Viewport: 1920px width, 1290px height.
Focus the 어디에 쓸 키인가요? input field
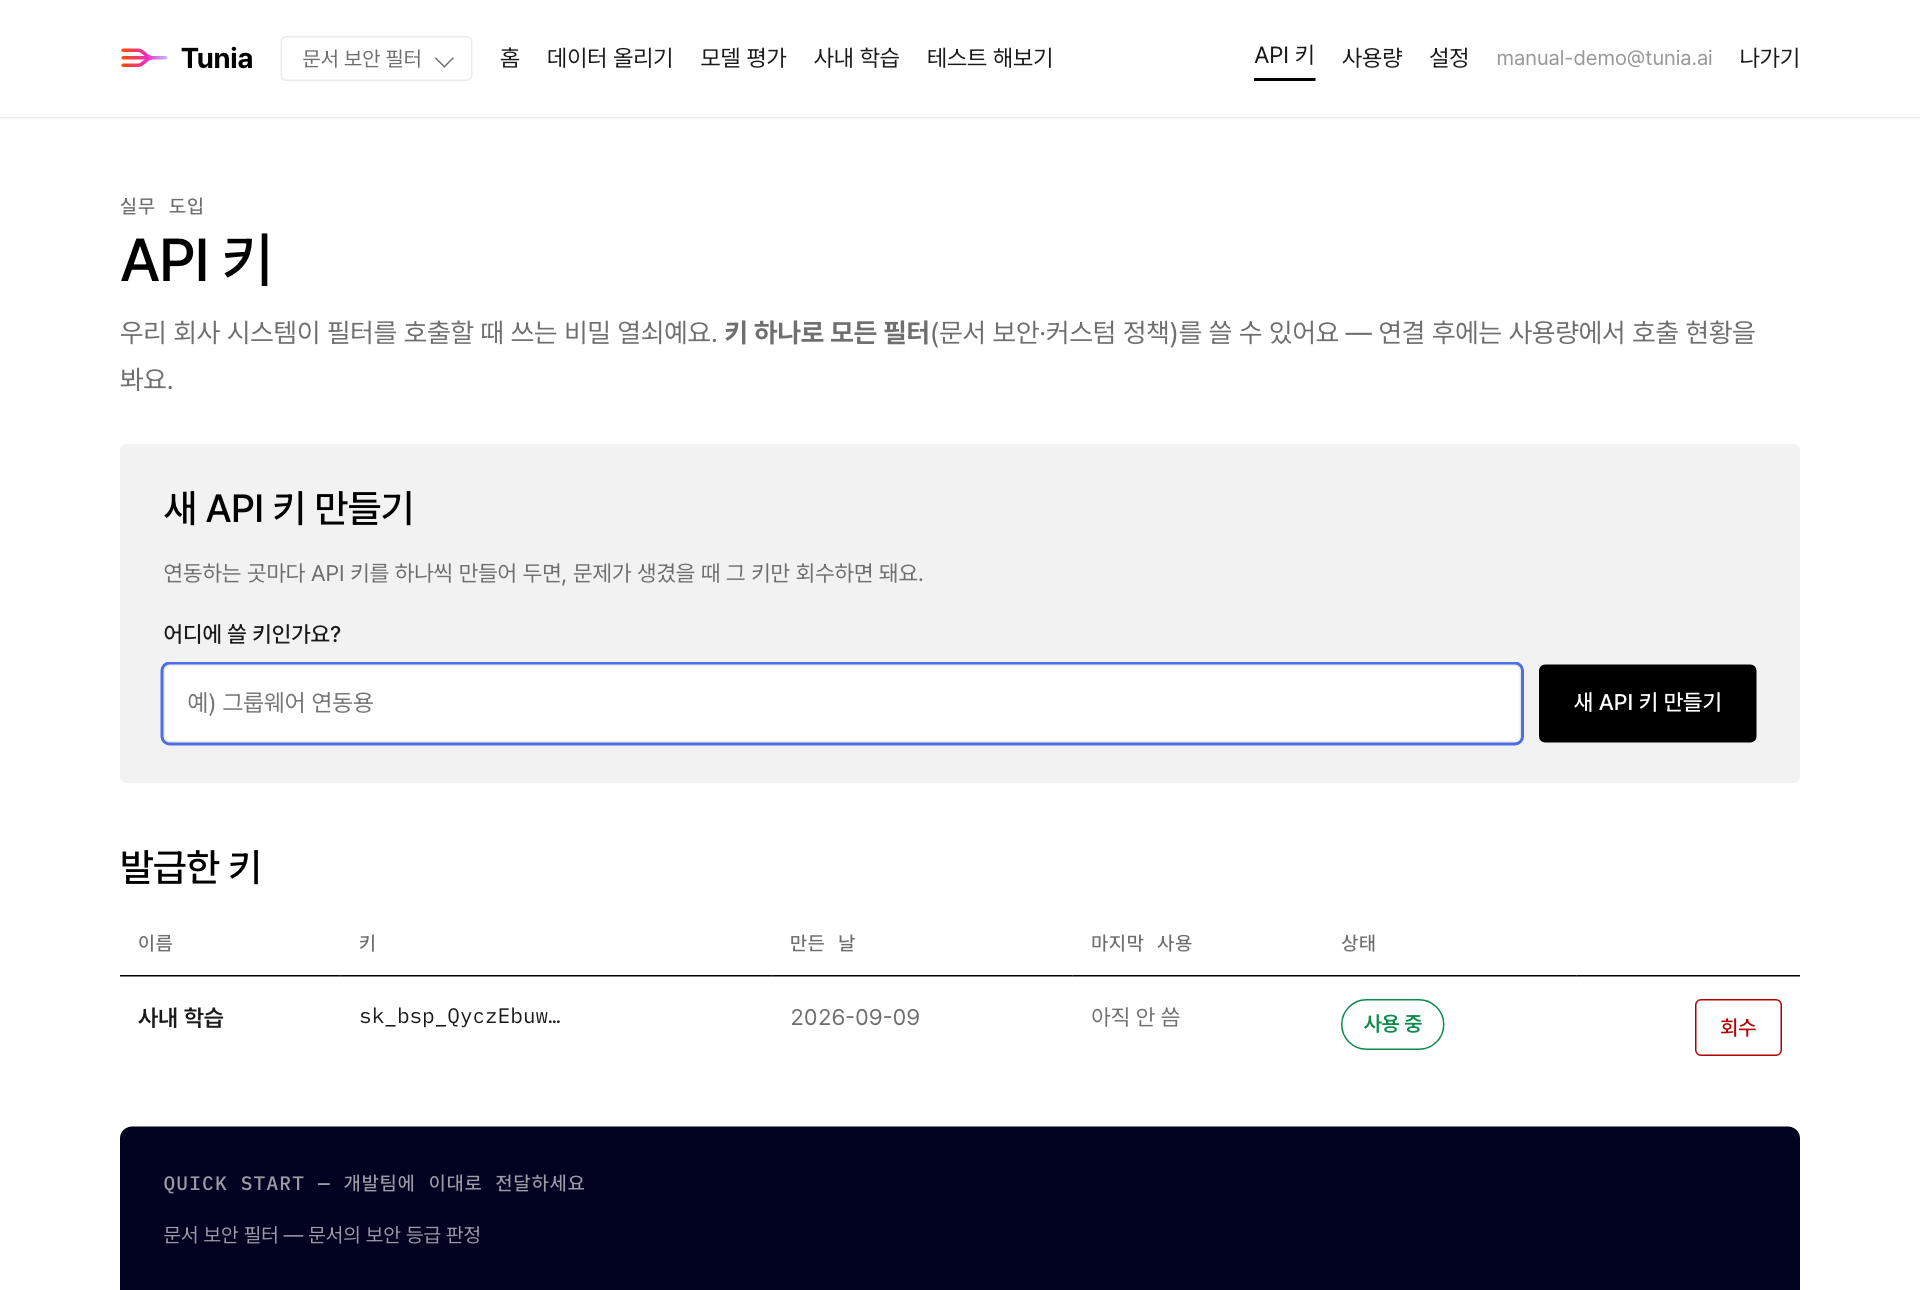[x=842, y=703]
